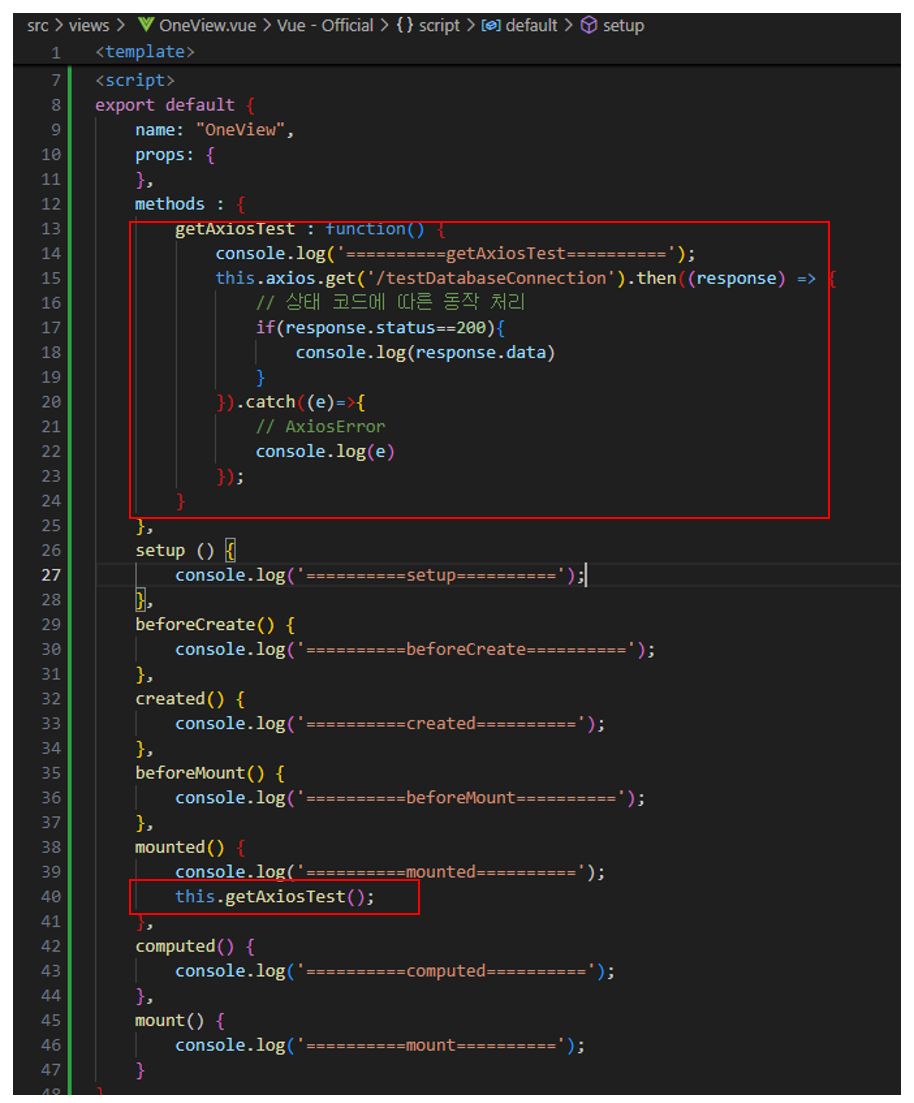Click 'getAxiosTest : function()' declaration
Screen dimensions: 914x1103
[x=300, y=229]
